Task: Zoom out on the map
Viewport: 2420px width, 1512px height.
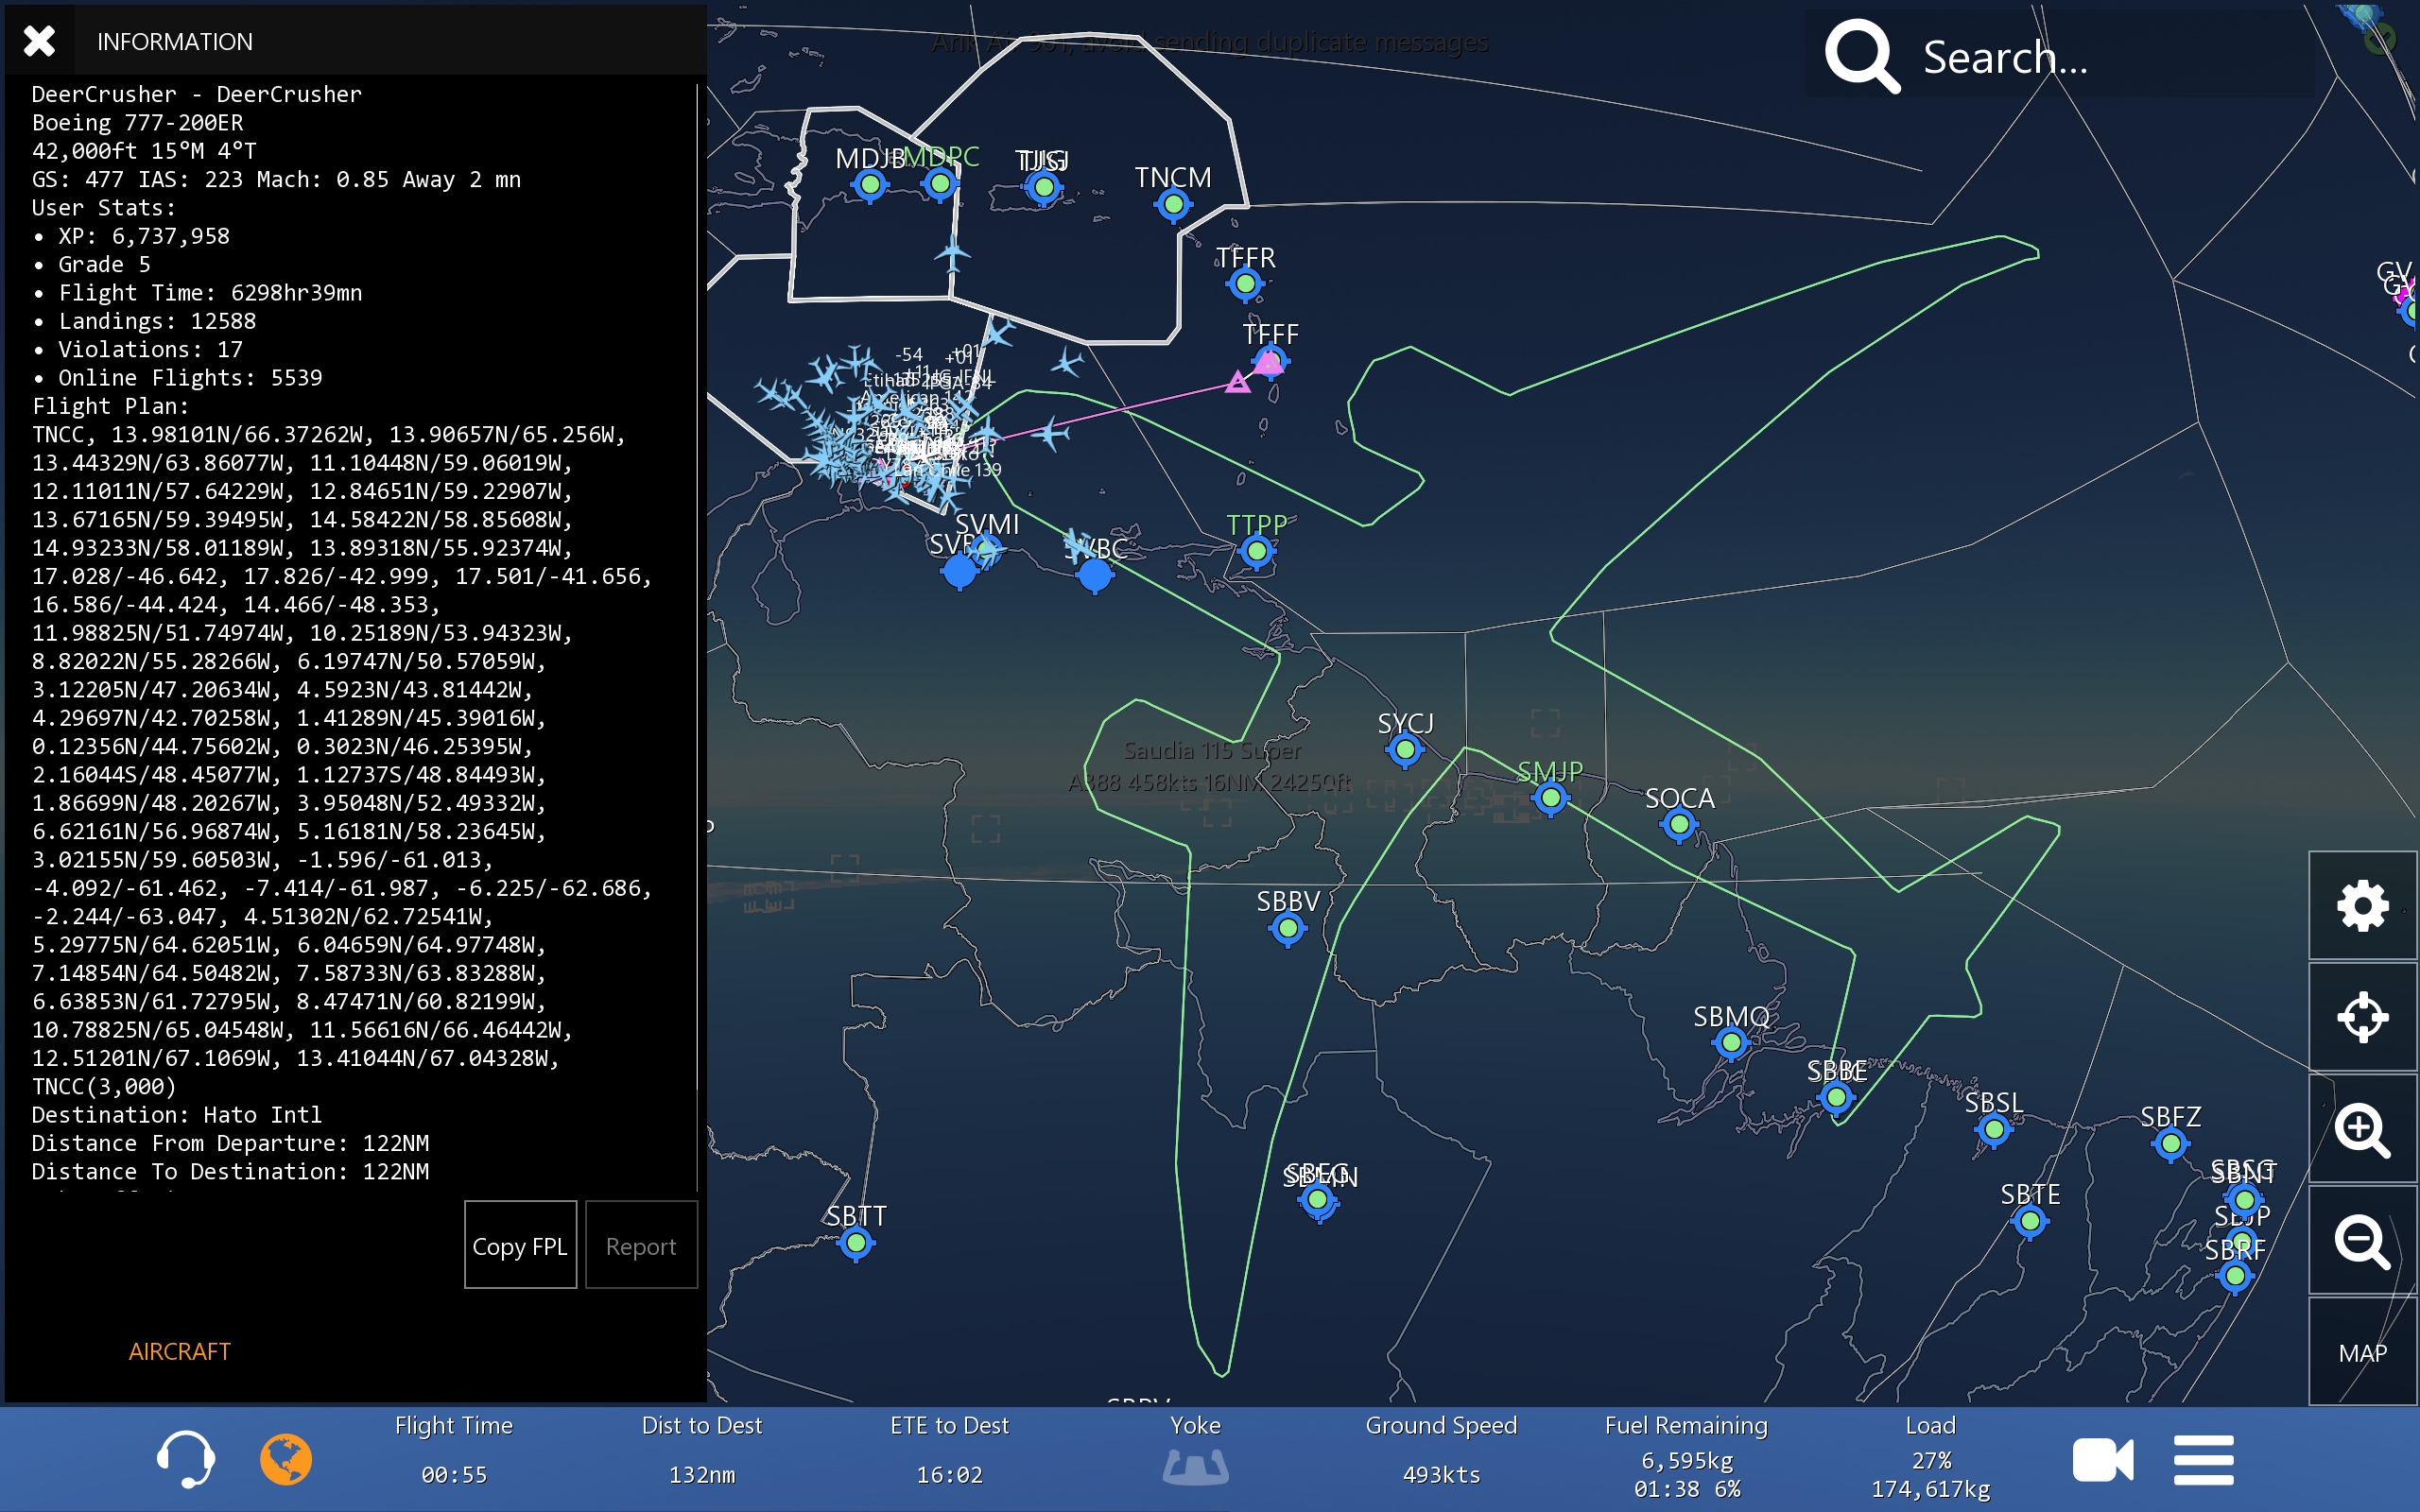Action: [2362, 1241]
